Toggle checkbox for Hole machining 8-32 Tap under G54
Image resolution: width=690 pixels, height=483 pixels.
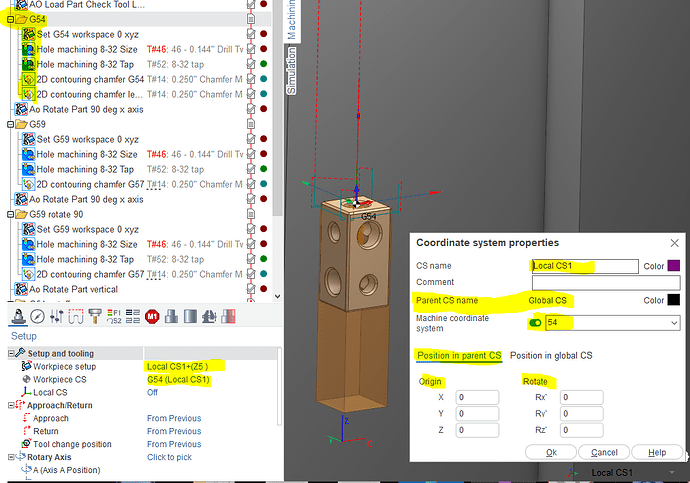(x=250, y=64)
